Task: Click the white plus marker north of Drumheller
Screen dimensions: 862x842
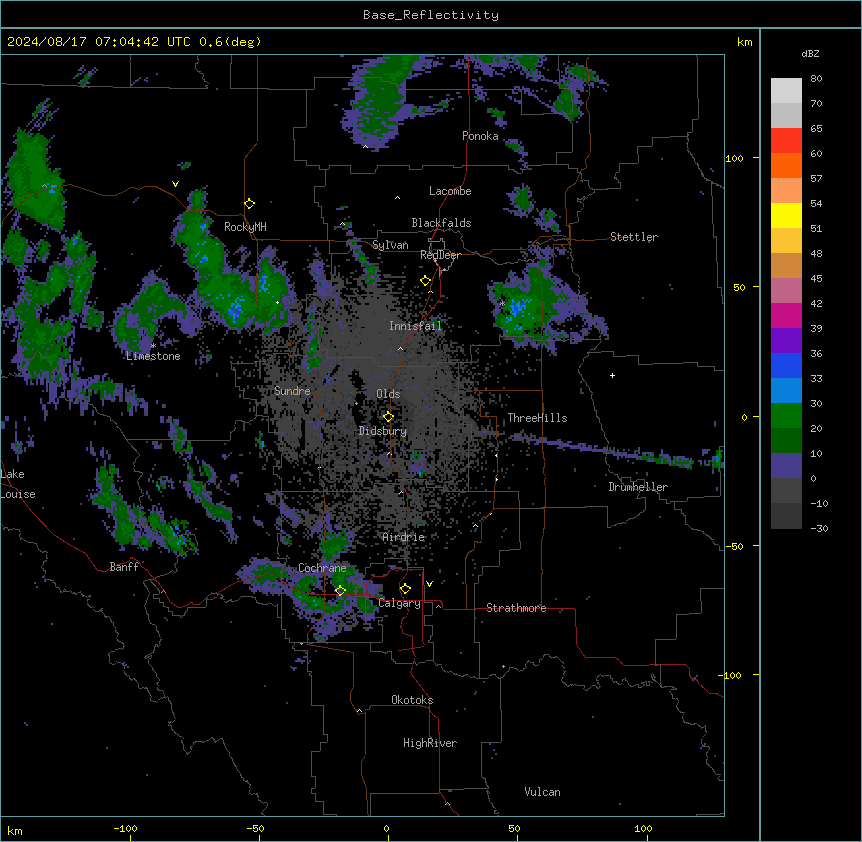Action: [612, 375]
